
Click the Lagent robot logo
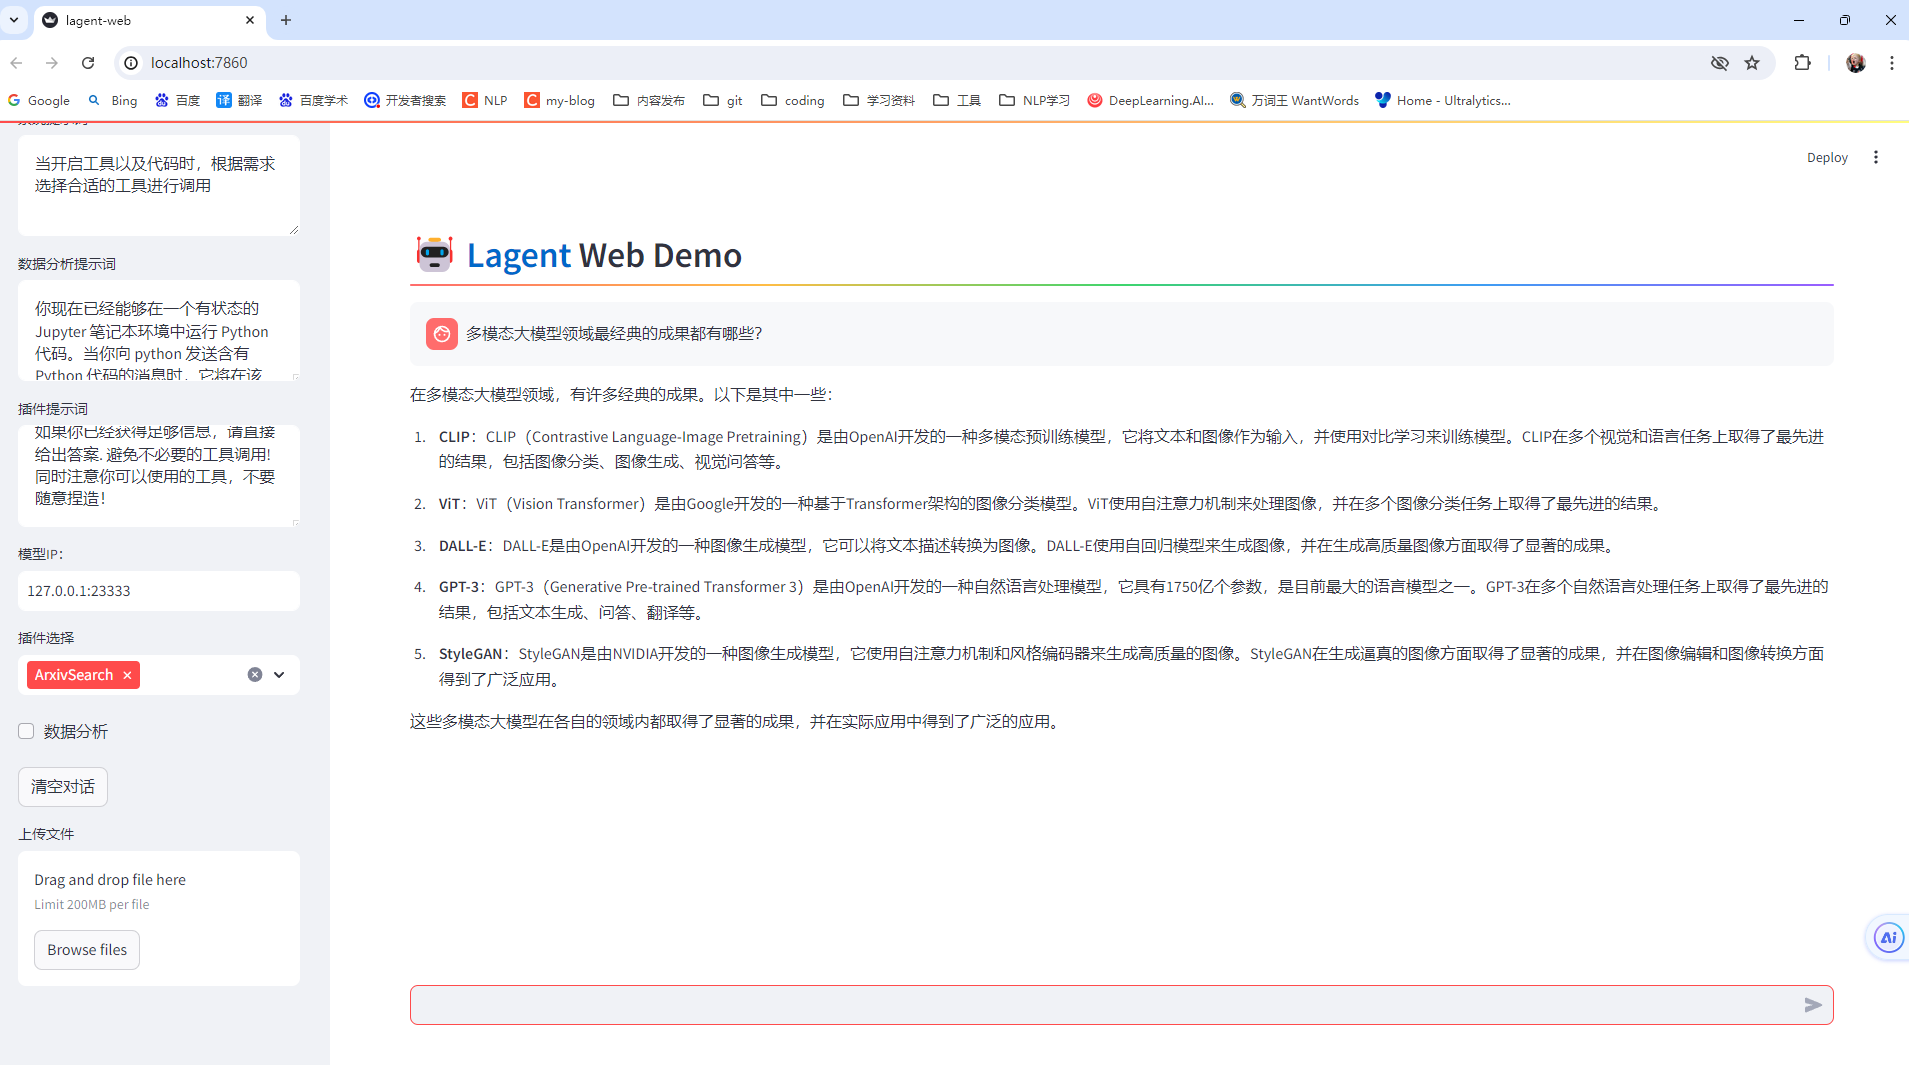pos(434,255)
